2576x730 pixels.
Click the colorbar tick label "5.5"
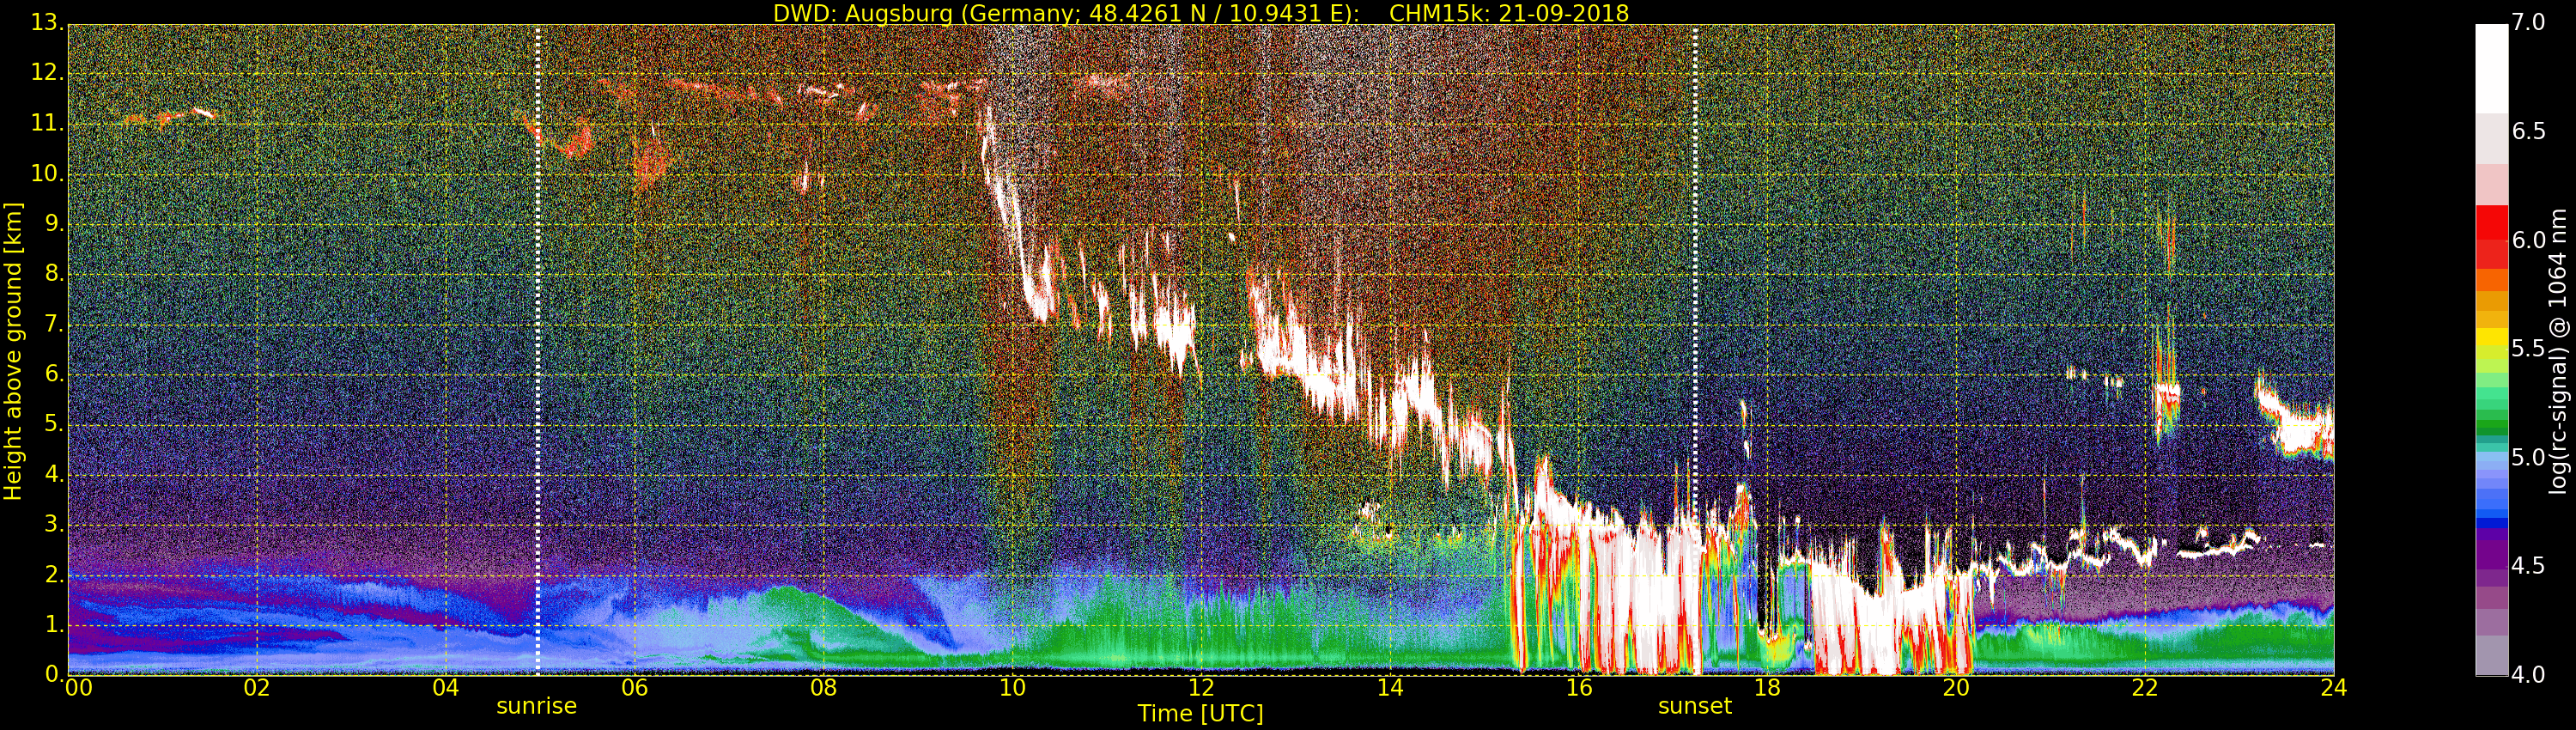coord(2529,349)
